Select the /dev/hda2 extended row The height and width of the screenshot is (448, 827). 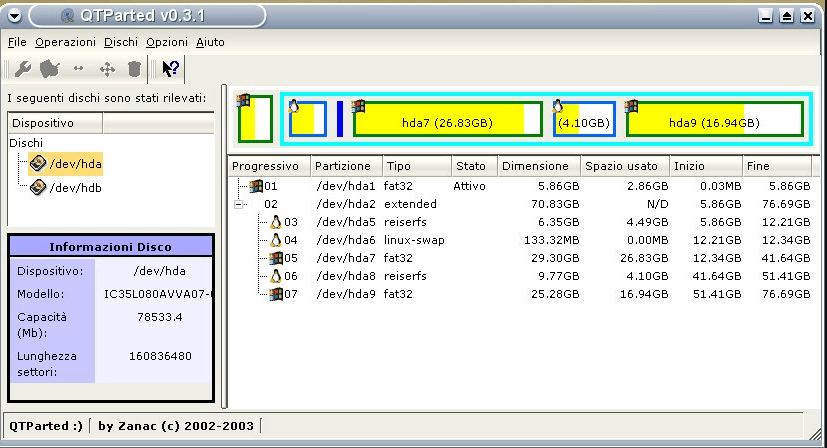(x=521, y=204)
